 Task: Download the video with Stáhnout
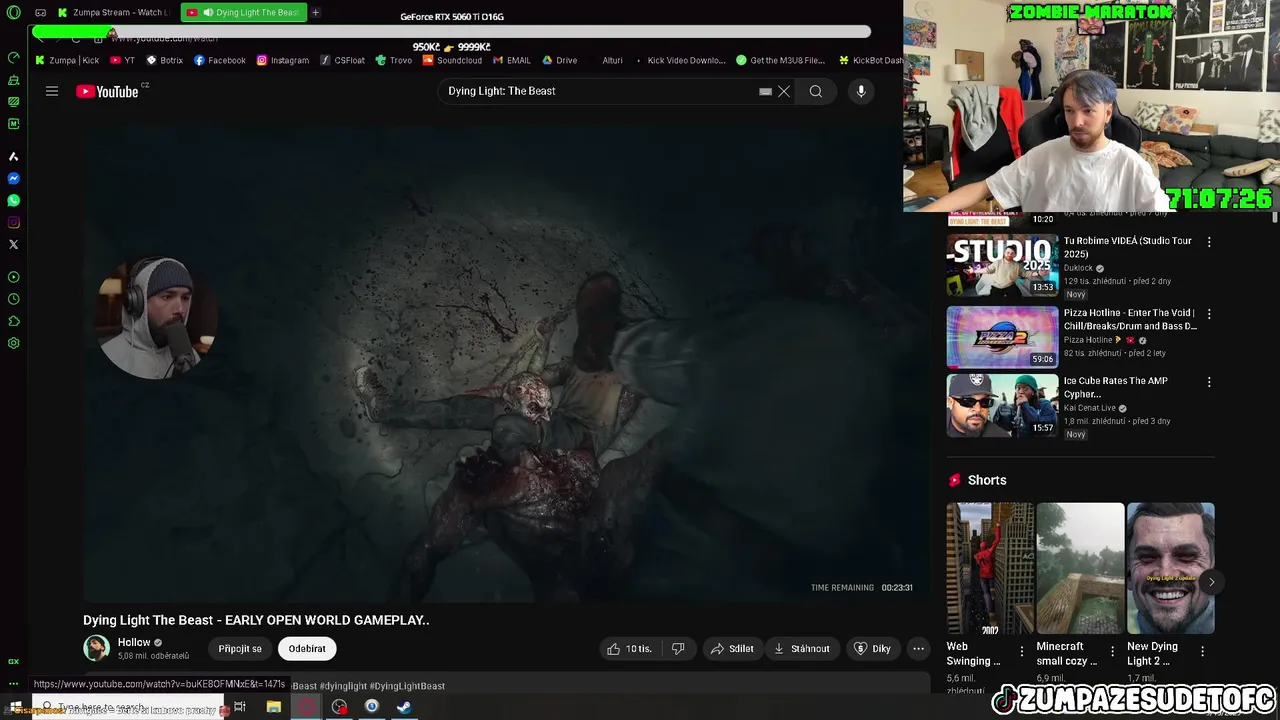point(802,649)
